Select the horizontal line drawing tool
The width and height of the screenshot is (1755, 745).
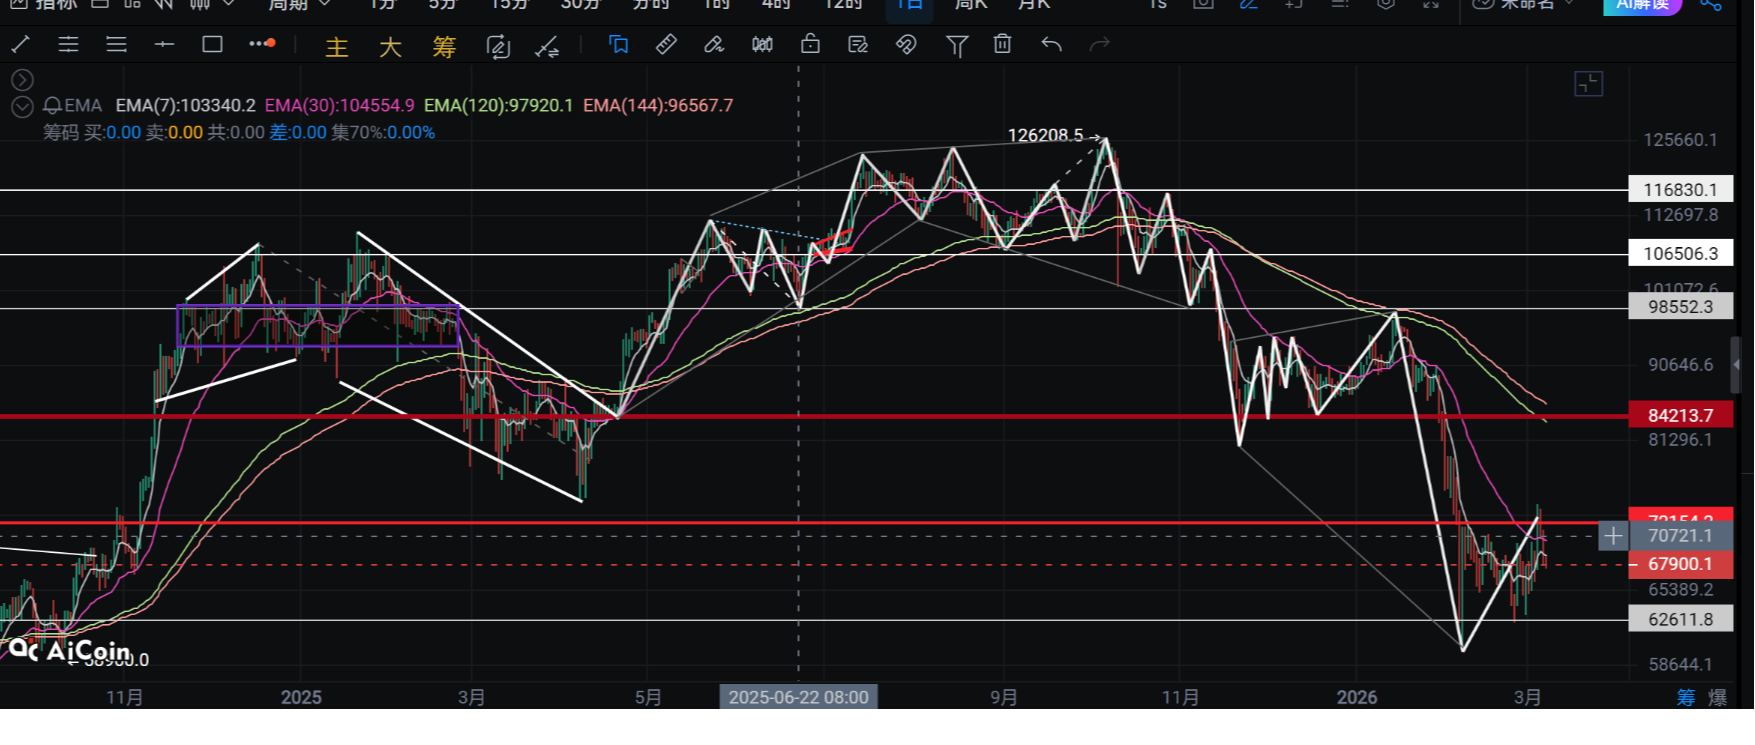(x=164, y=45)
